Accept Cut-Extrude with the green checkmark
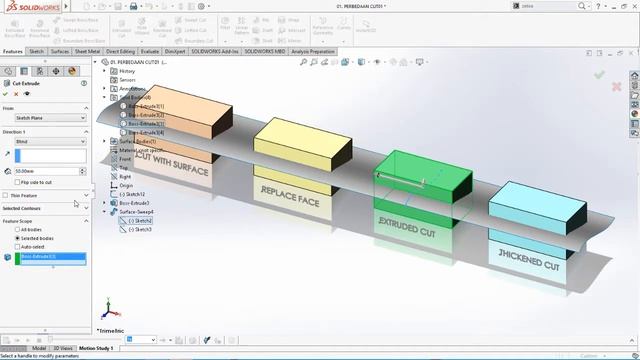This screenshot has height=360, width=640. pos(5,94)
